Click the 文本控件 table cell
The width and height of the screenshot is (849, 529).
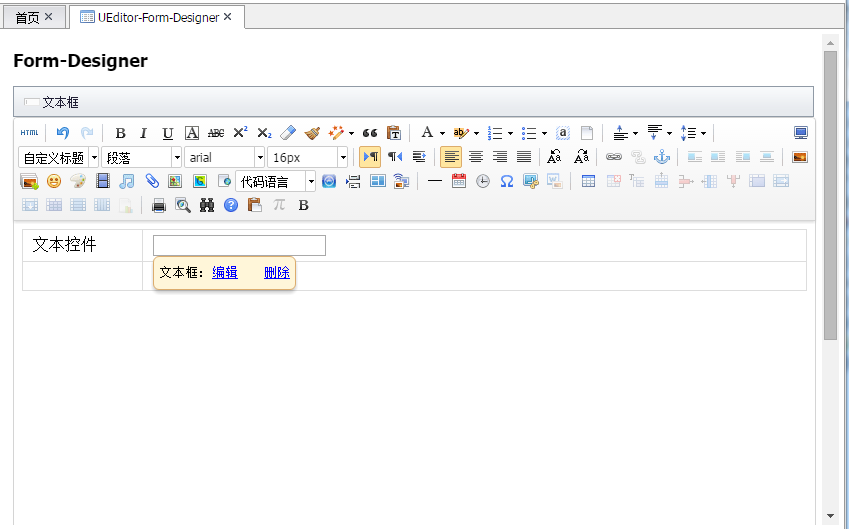82,245
